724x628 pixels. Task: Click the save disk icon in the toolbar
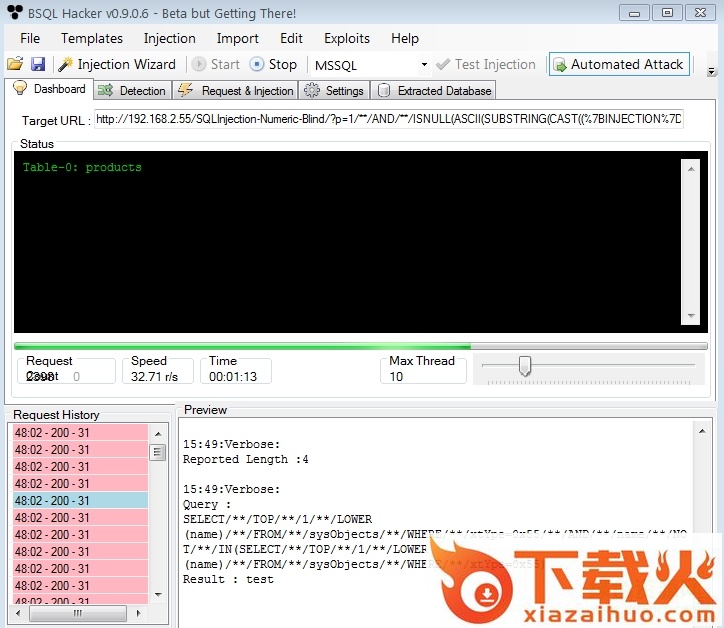(38, 64)
